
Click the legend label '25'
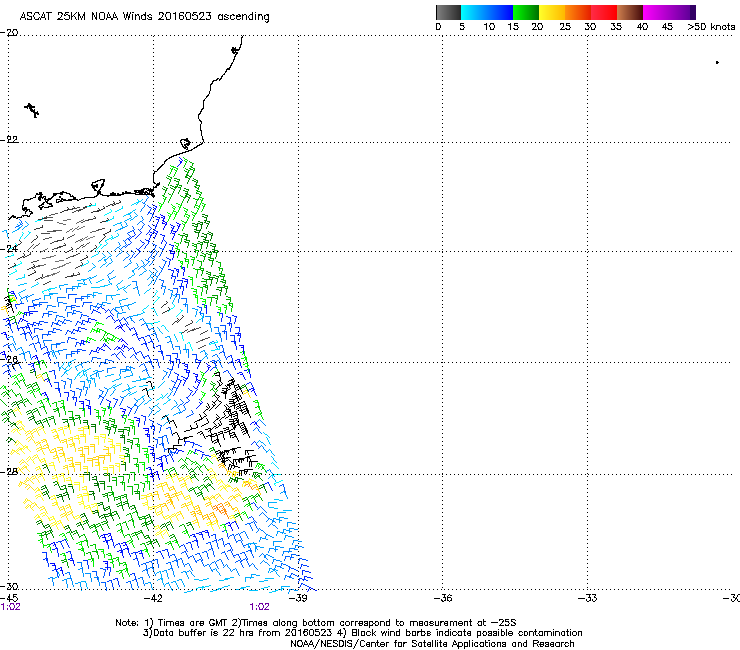pos(565,27)
